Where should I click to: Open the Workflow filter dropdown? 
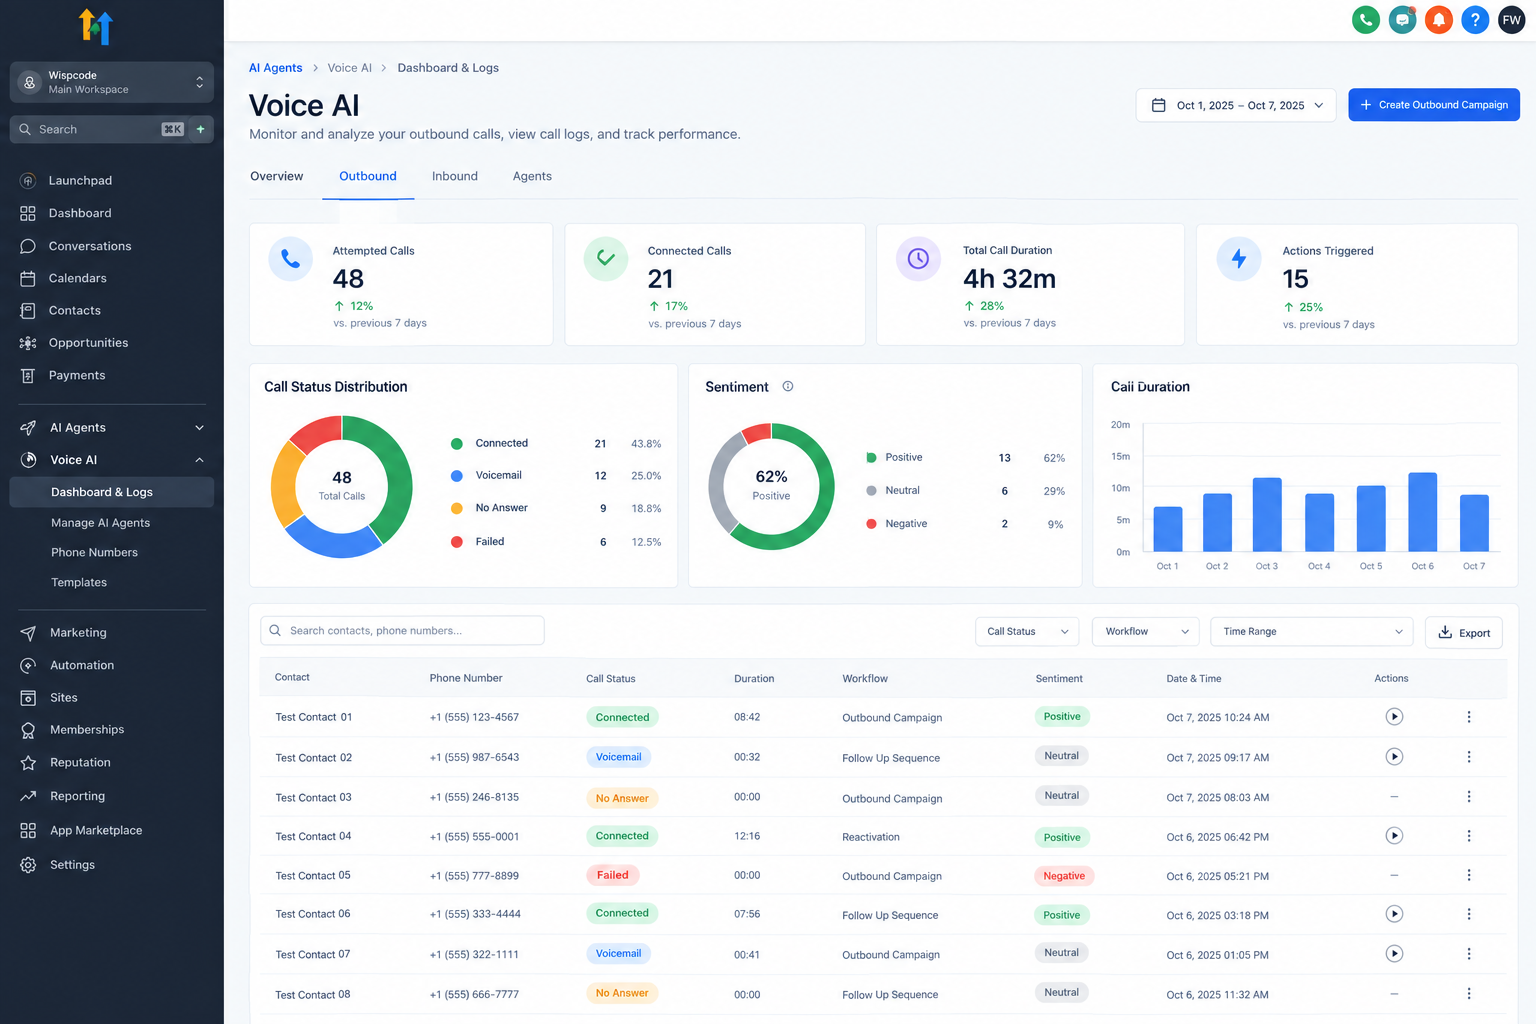point(1146,632)
